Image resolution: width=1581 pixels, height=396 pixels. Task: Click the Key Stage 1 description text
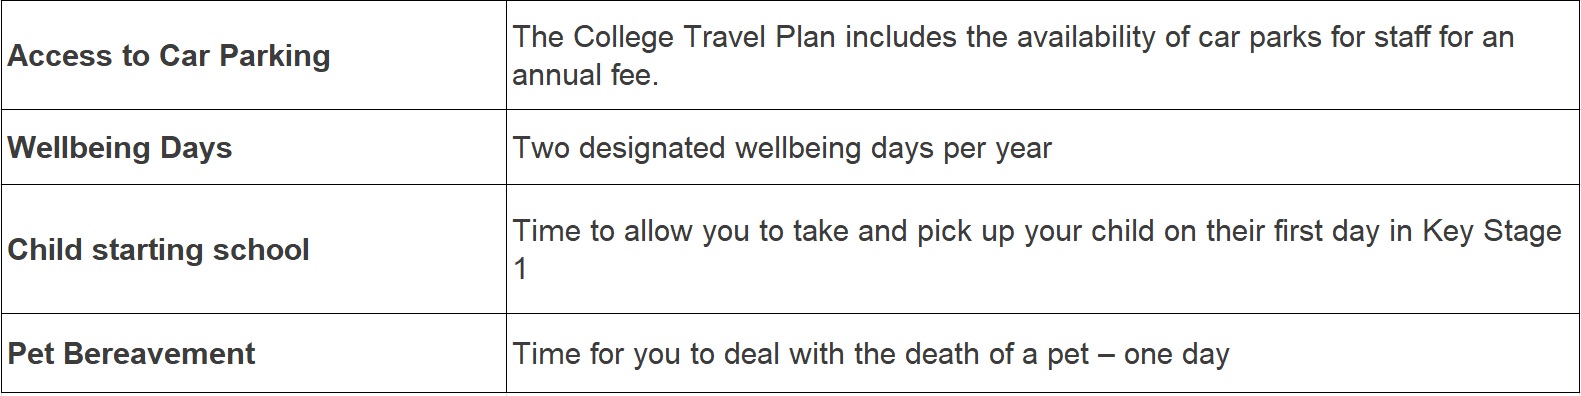click(1037, 250)
